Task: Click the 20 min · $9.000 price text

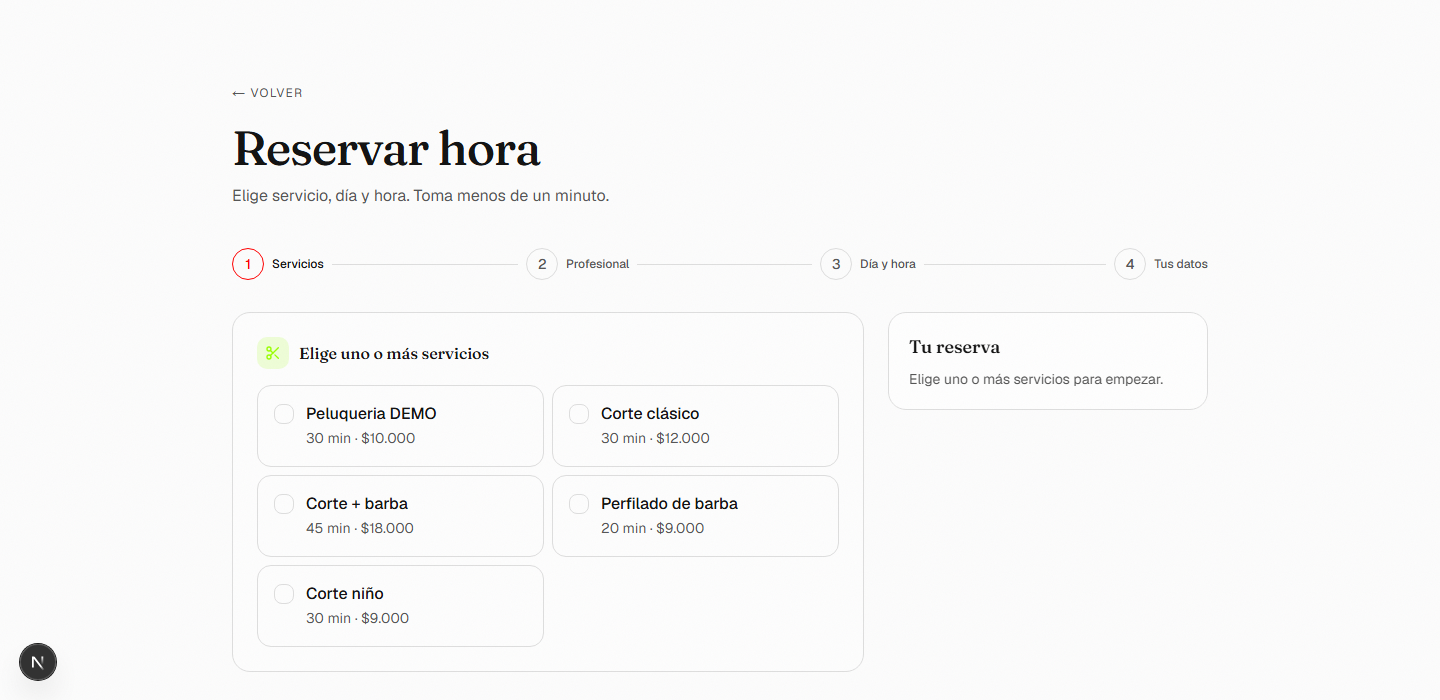Action: click(652, 528)
